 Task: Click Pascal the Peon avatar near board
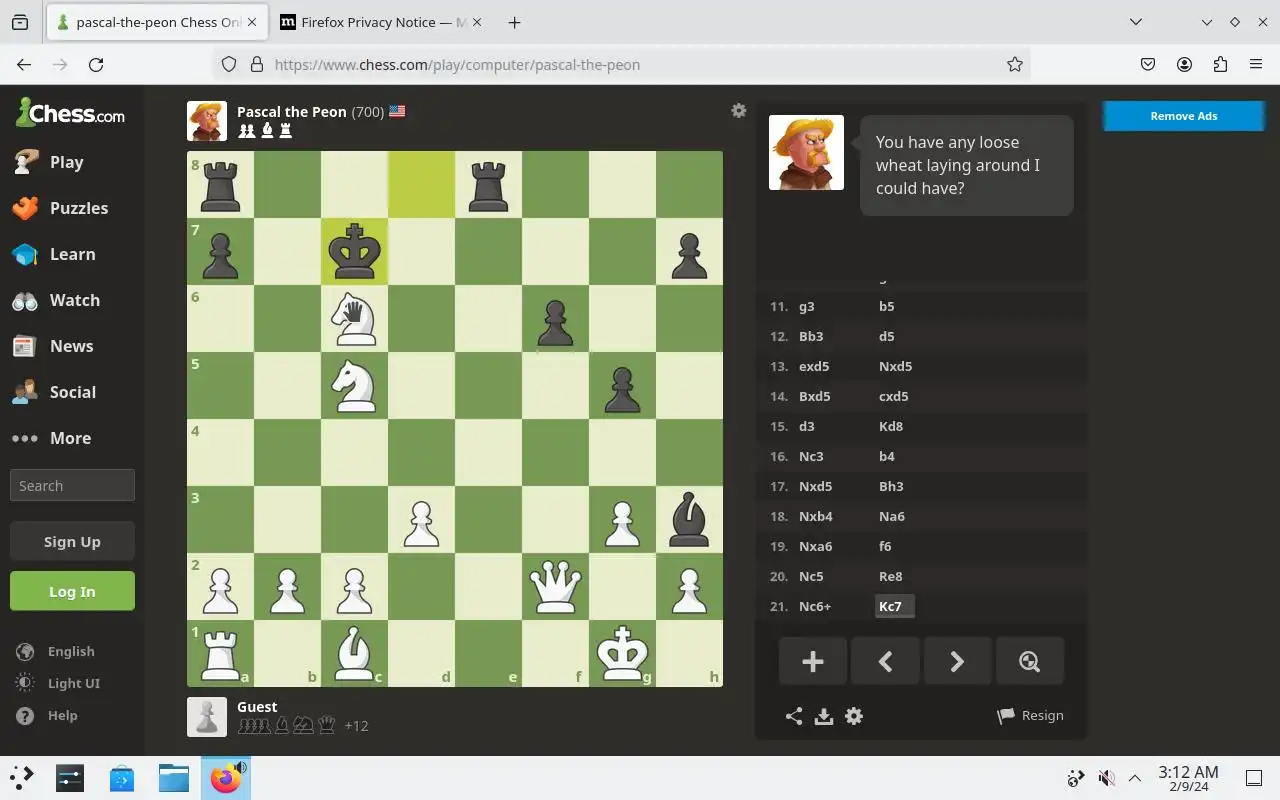pyautogui.click(x=207, y=121)
